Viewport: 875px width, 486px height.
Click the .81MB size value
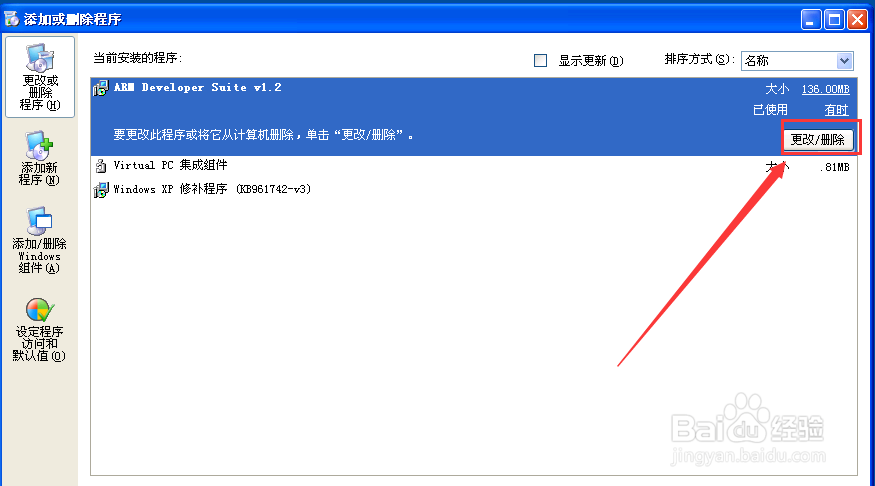(834, 167)
